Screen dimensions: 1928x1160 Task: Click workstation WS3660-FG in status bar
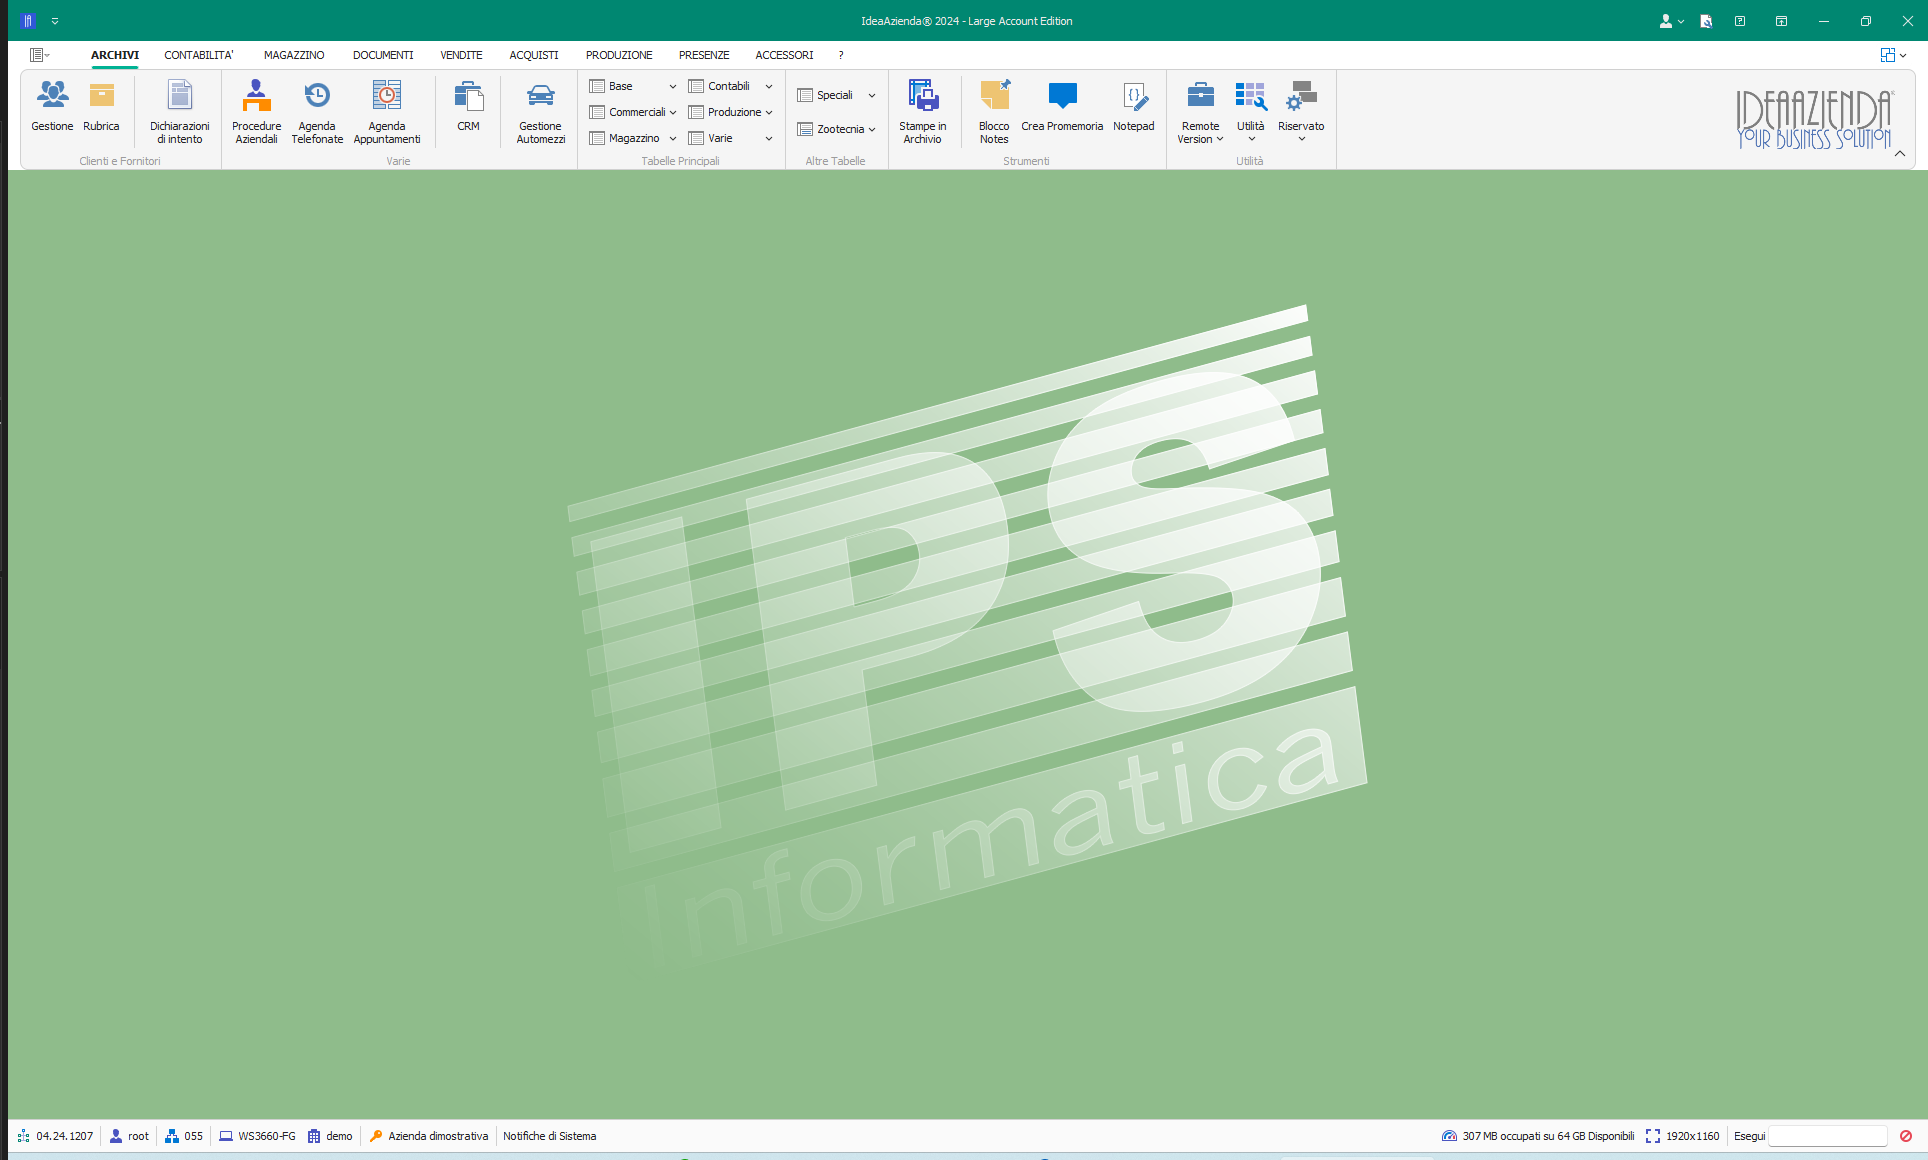coord(257,1136)
